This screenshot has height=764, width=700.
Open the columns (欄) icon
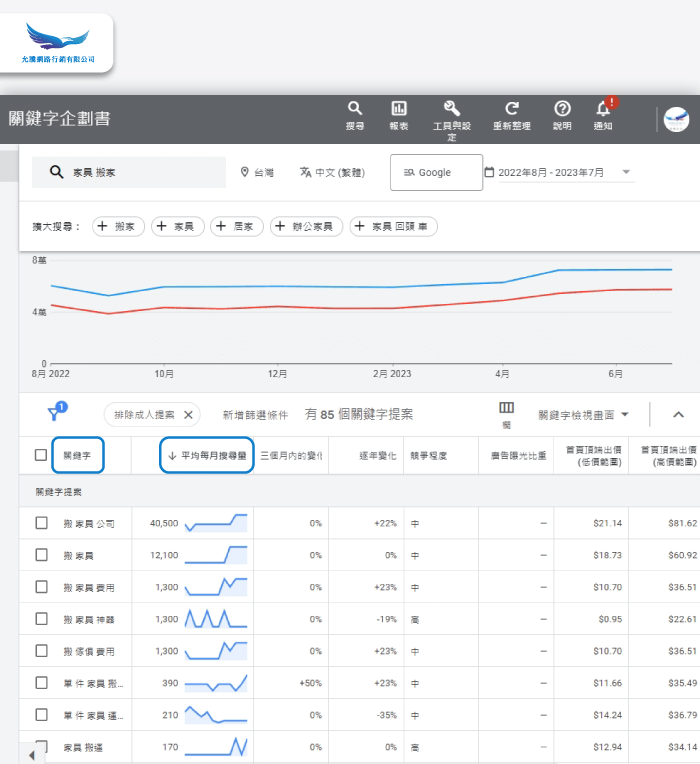[507, 408]
